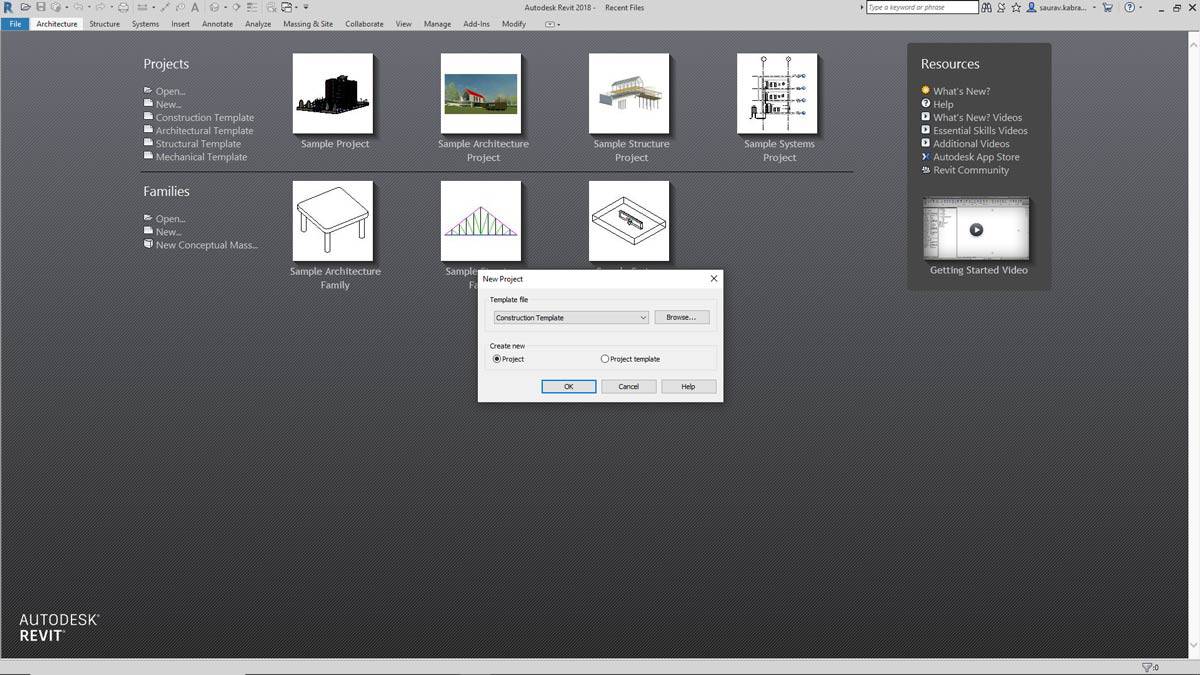The width and height of the screenshot is (1200, 675).
Task: Open the Sample Systems Project thumbnail
Action: [x=777, y=93]
